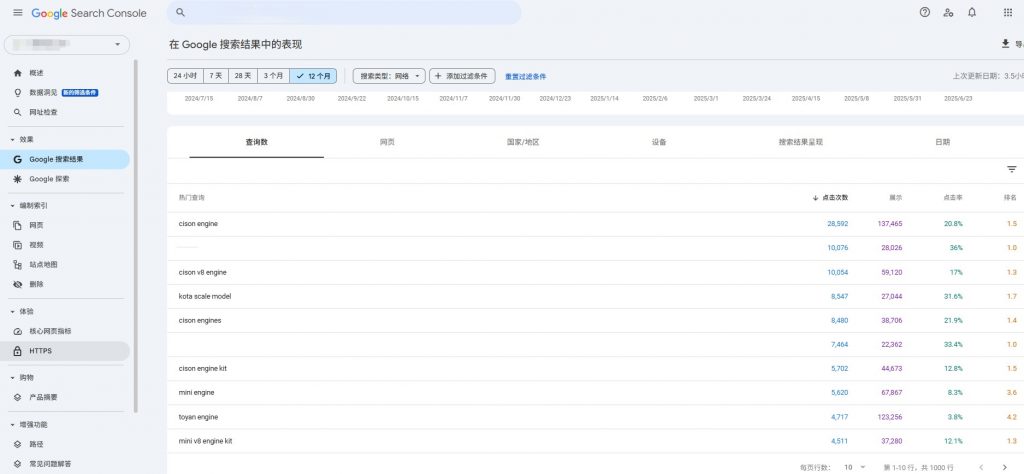Open the help question mark icon
The height and width of the screenshot is (474, 1024).
pos(925,12)
